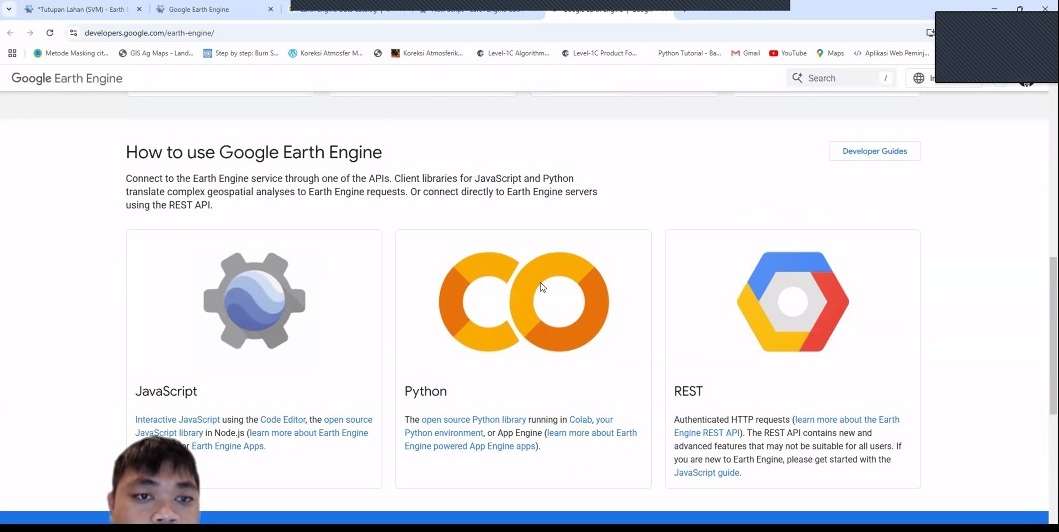Open Level-1C Algorithm bookmark

[513, 53]
